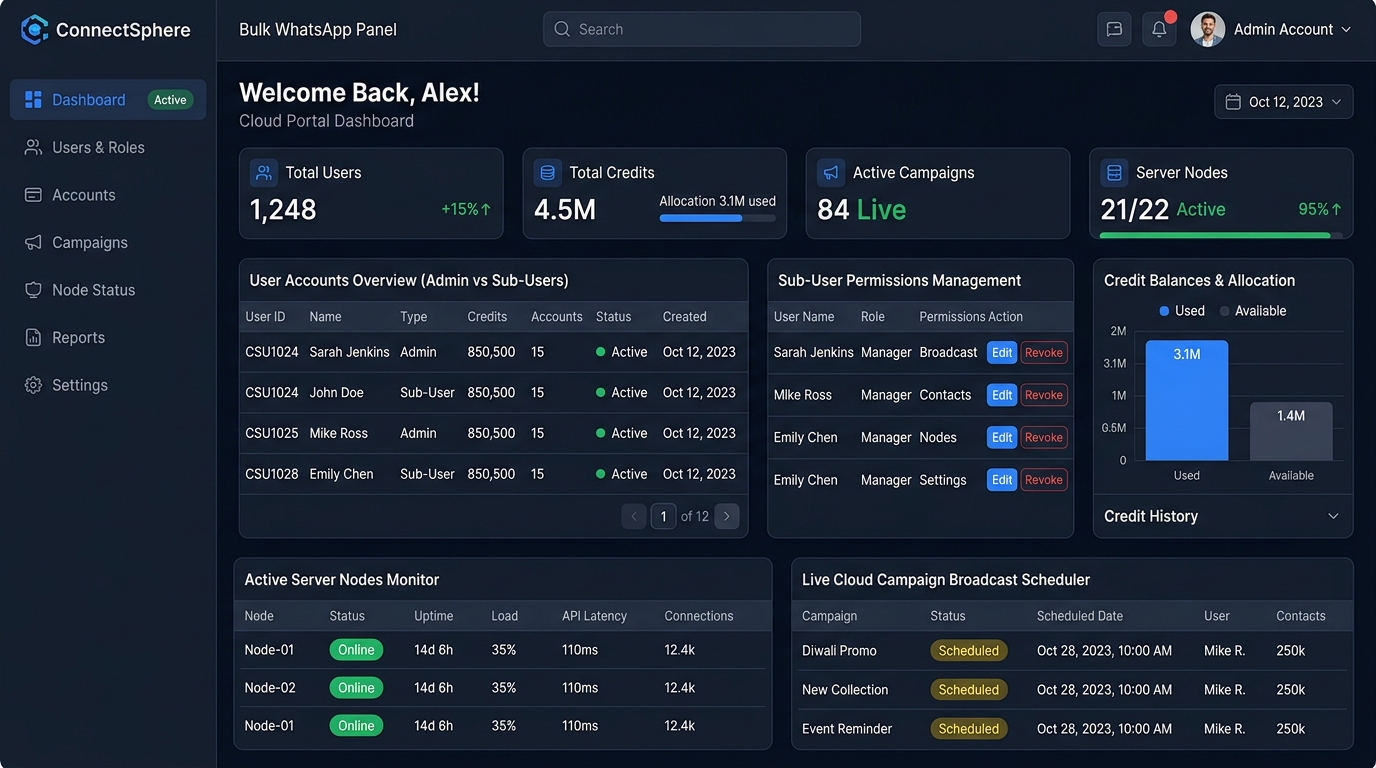This screenshot has height=768, width=1376.
Task: Open the messages icon in header
Action: click(x=1114, y=29)
